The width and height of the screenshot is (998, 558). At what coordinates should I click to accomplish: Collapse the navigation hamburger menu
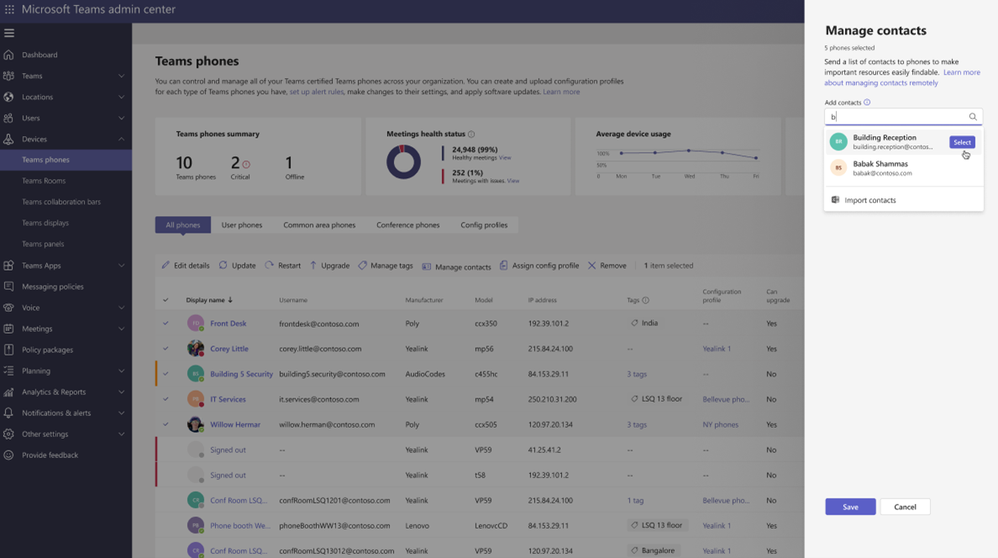click(x=9, y=32)
